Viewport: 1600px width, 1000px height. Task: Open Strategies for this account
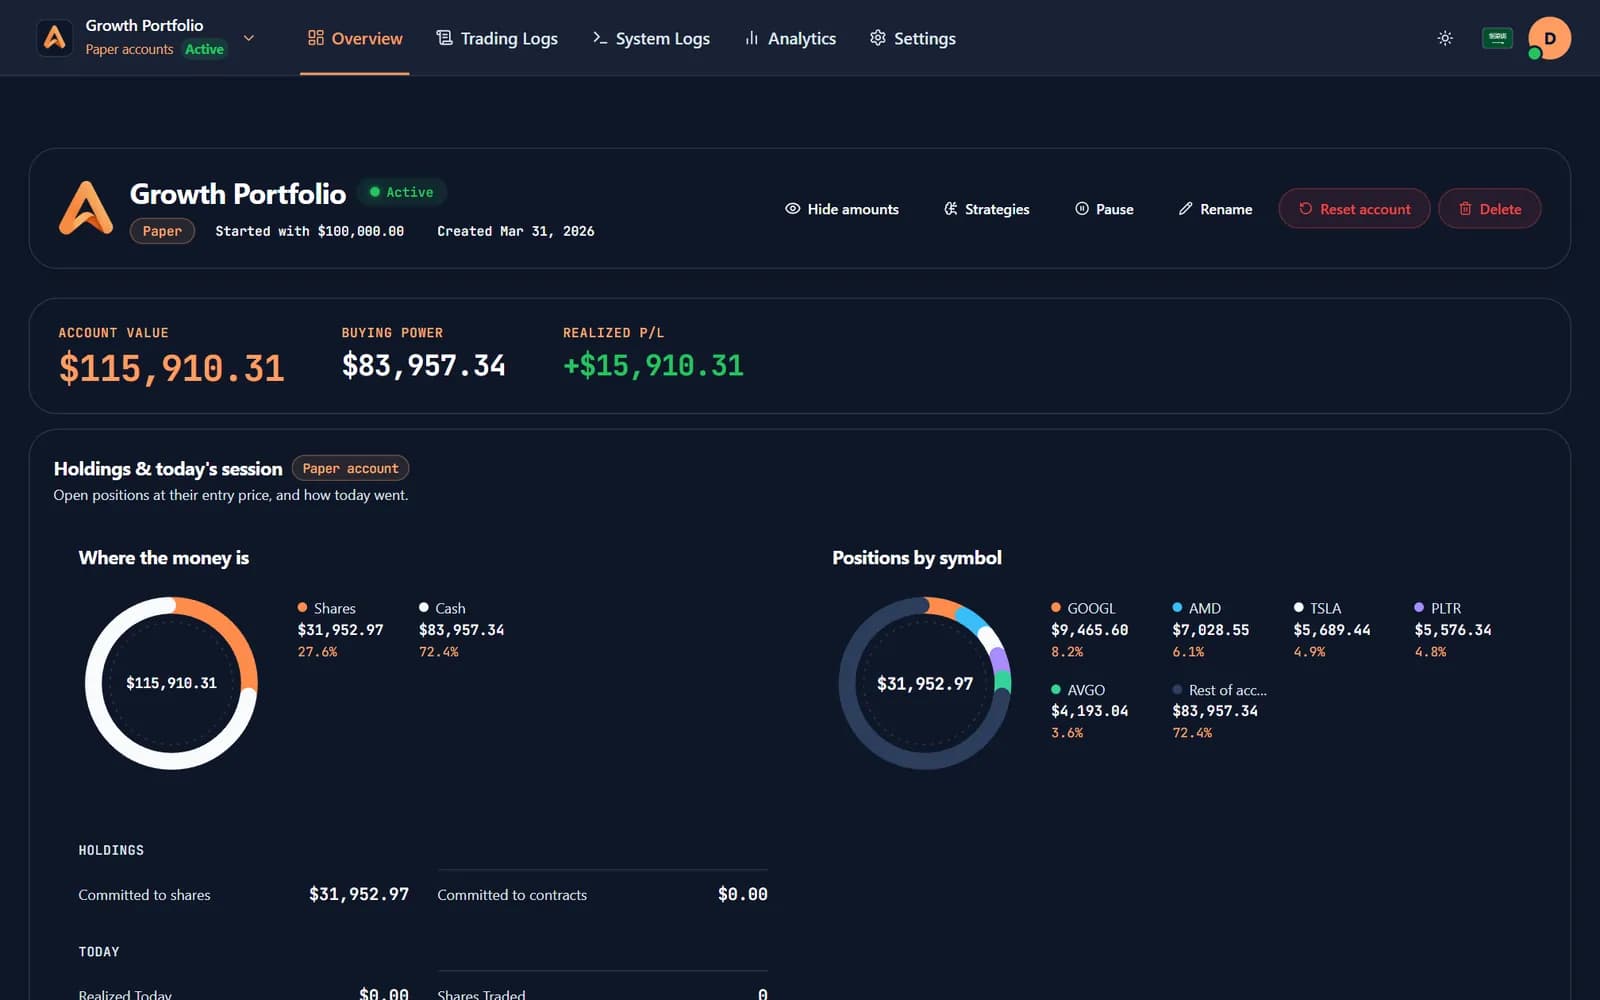[x=986, y=209]
